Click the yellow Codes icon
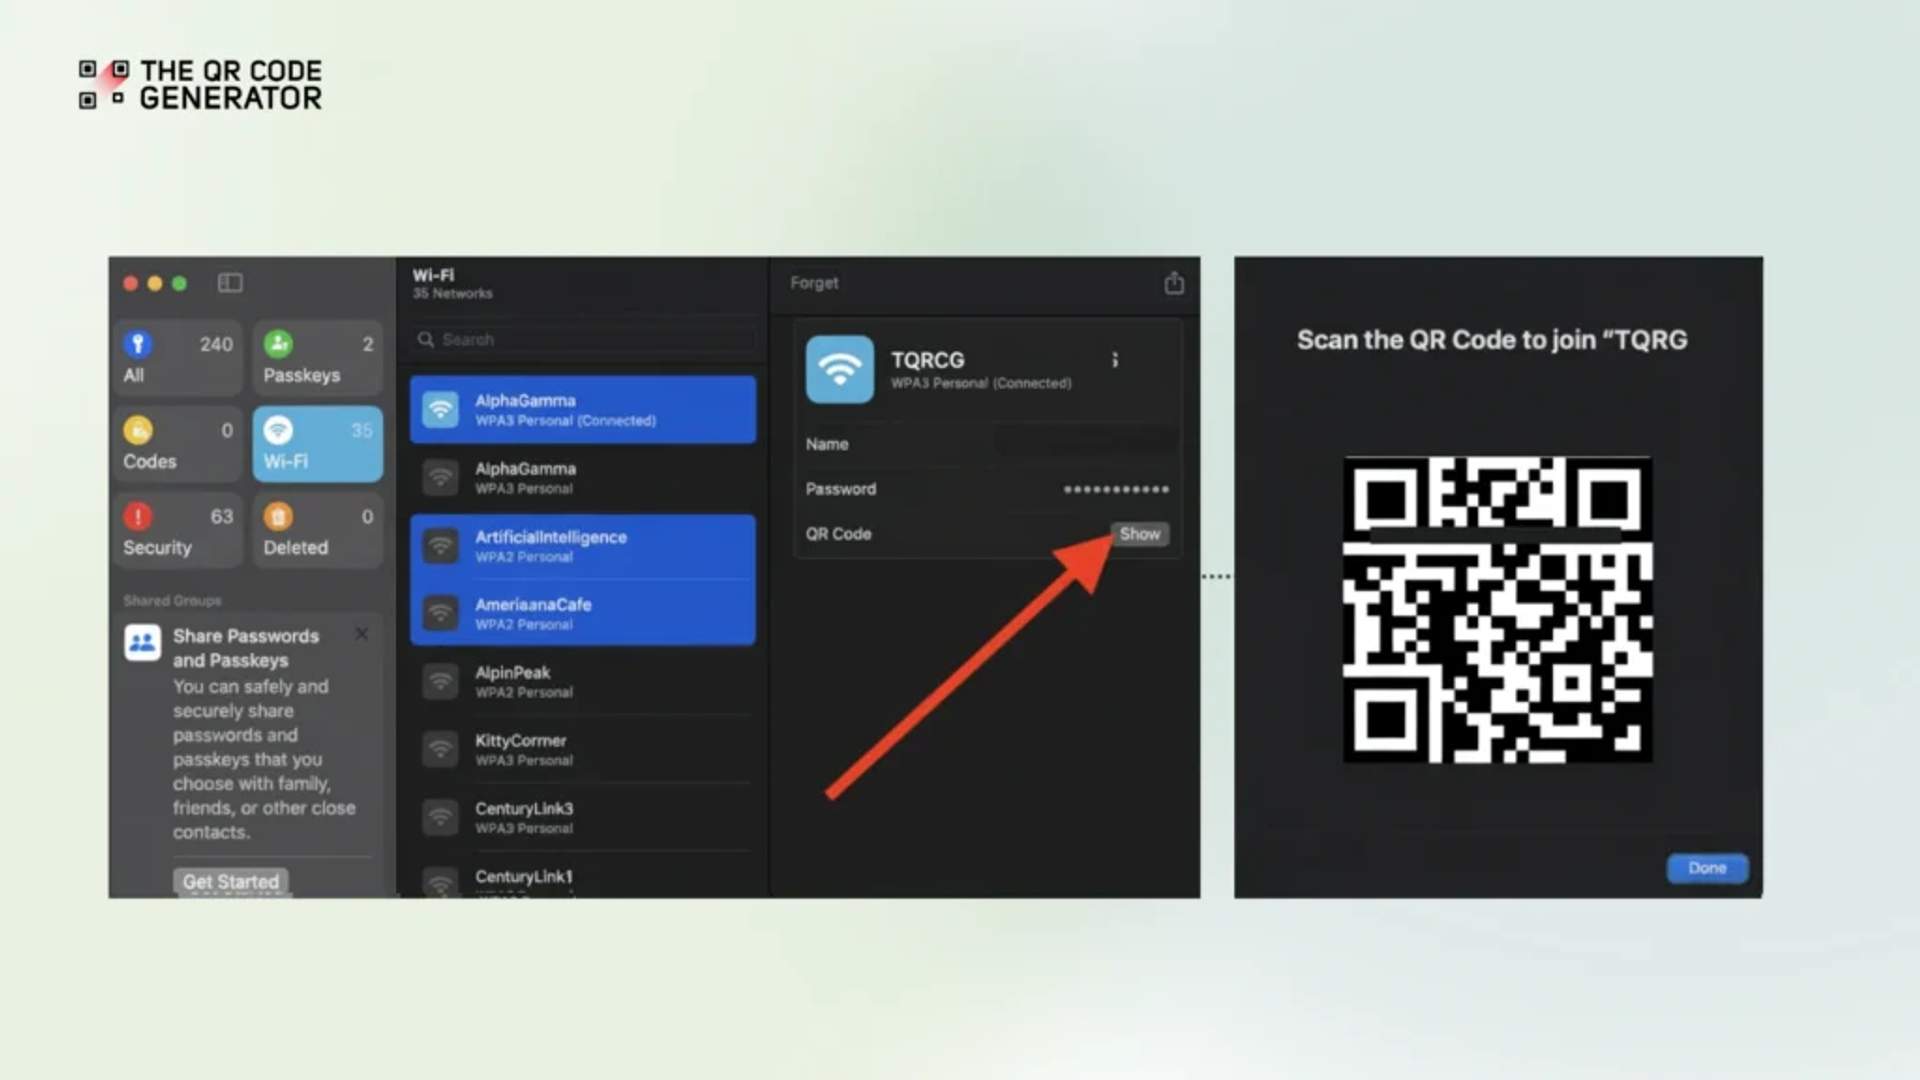The height and width of the screenshot is (1080, 1920). [138, 430]
